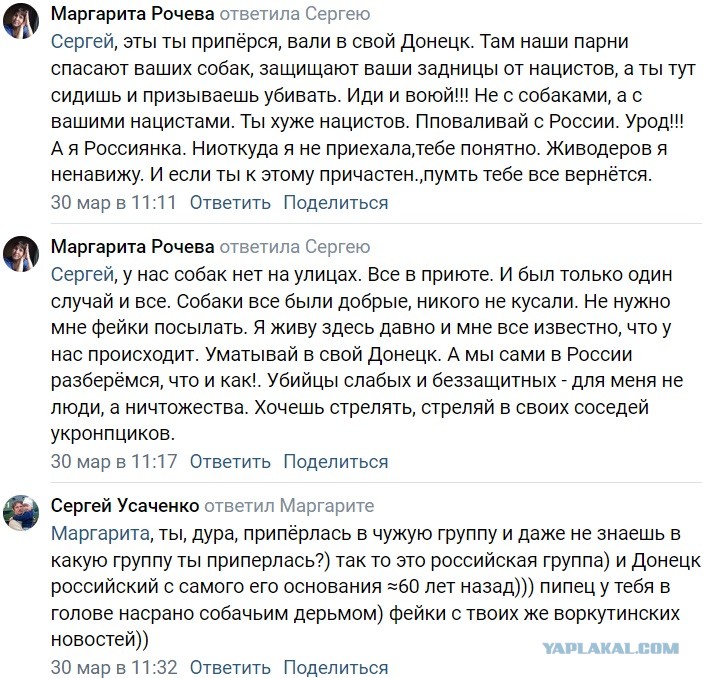This screenshot has width=705, height=678.
Task: Open Маргарита Рочева name in first comment
Action: point(132,14)
